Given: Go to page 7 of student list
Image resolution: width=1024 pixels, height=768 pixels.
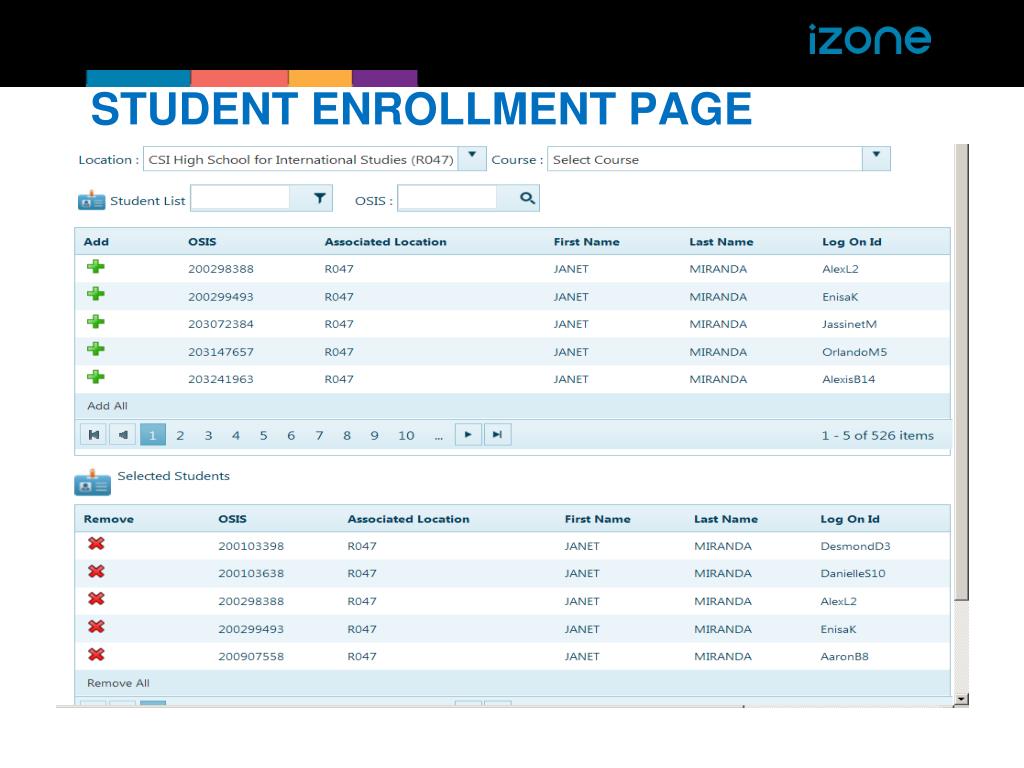Looking at the screenshot, I should (x=319, y=436).
